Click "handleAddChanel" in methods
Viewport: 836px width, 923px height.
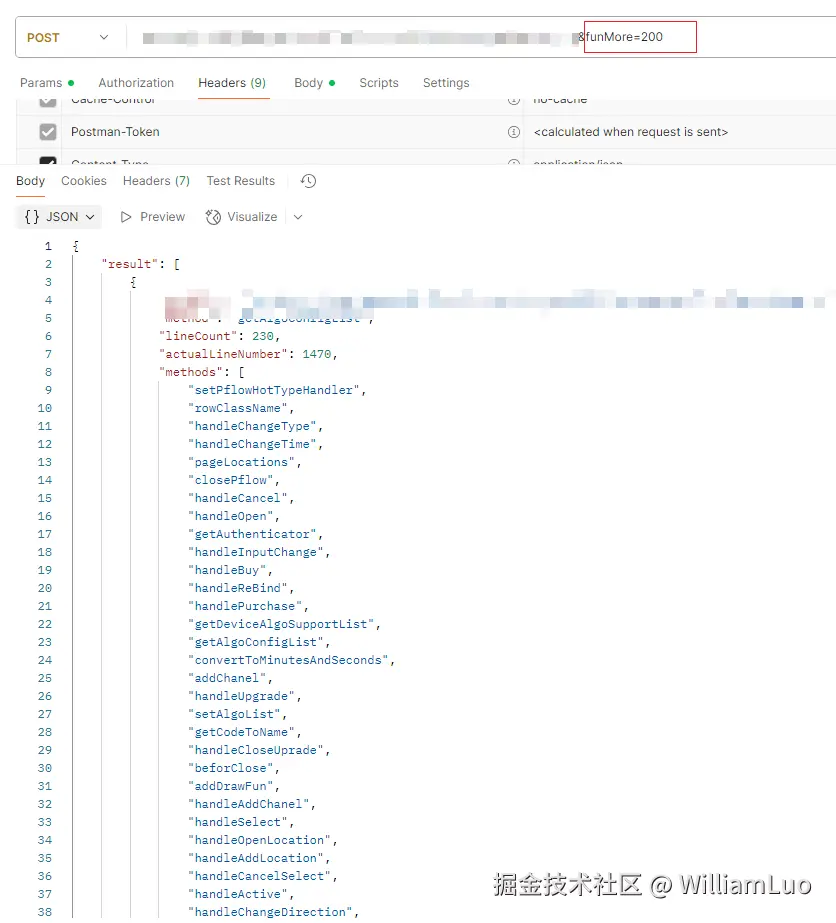pos(248,804)
